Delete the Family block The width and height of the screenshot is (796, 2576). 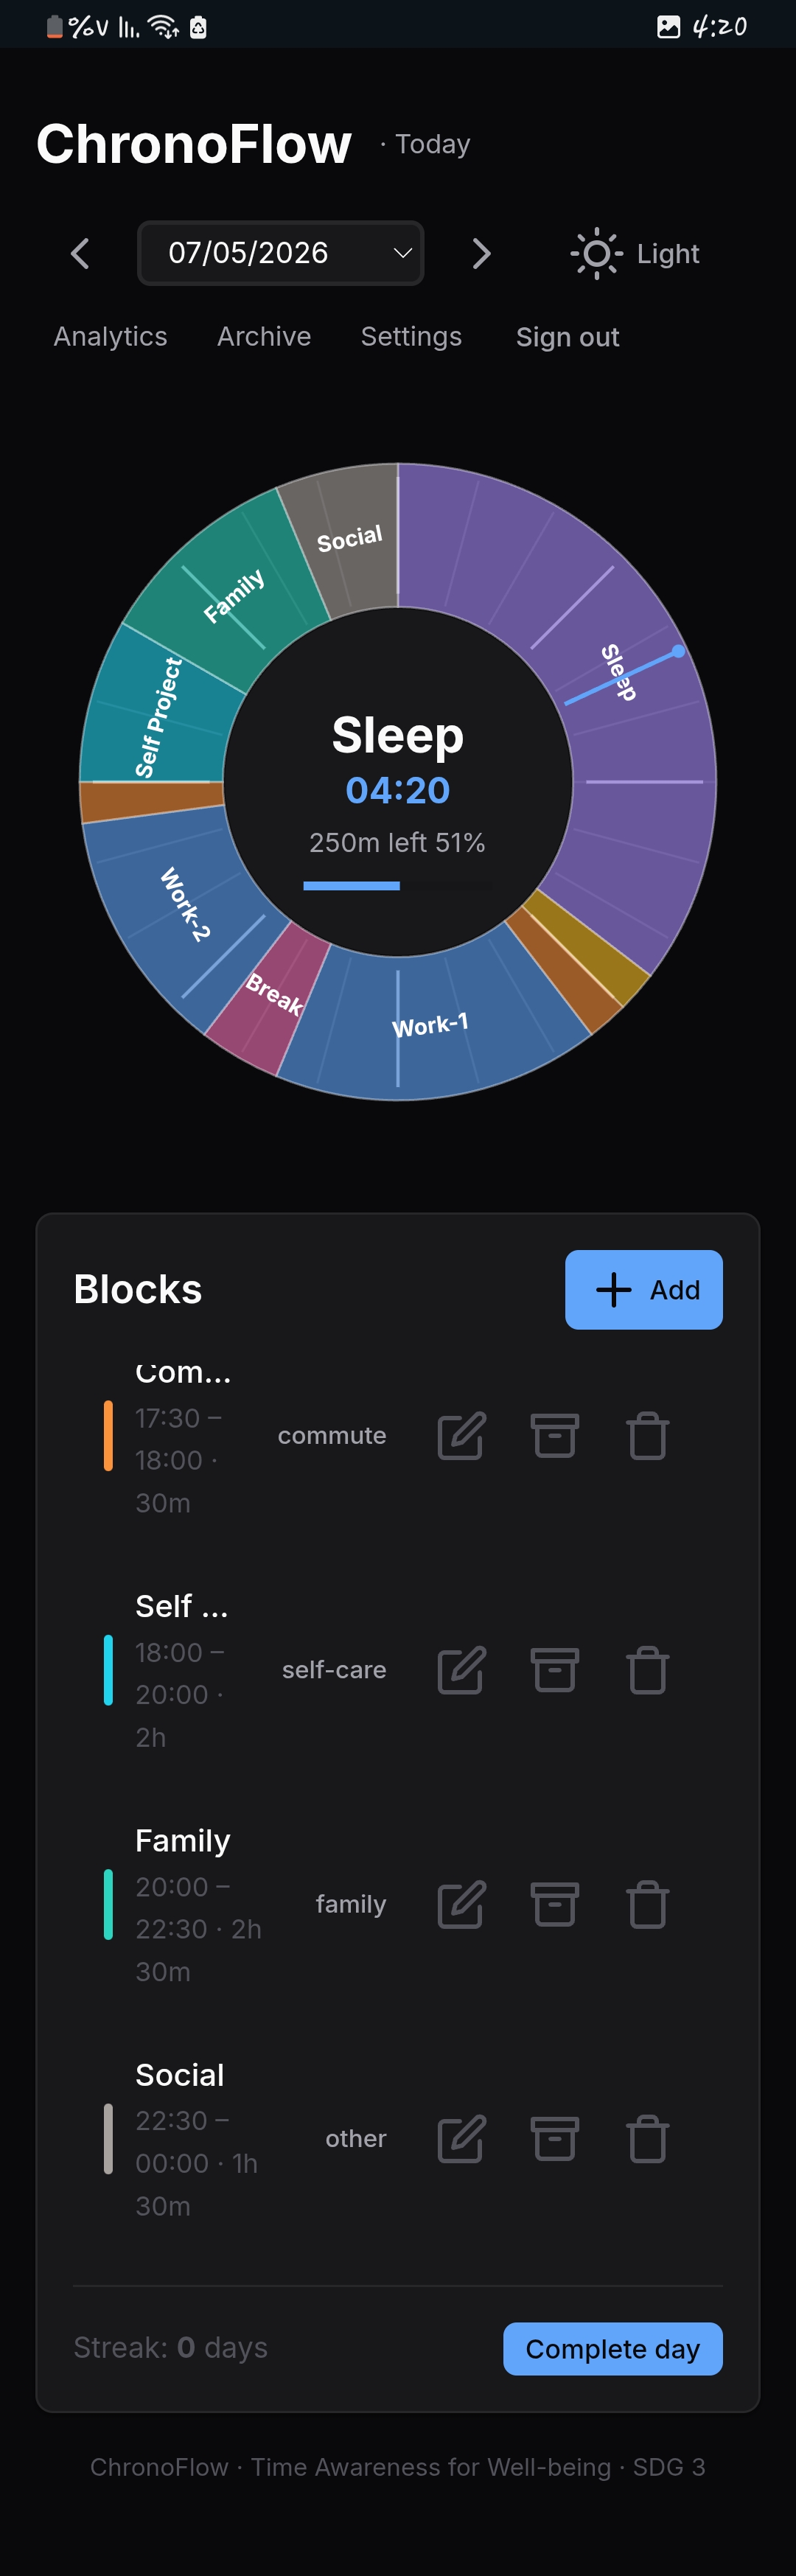pyautogui.click(x=647, y=1904)
